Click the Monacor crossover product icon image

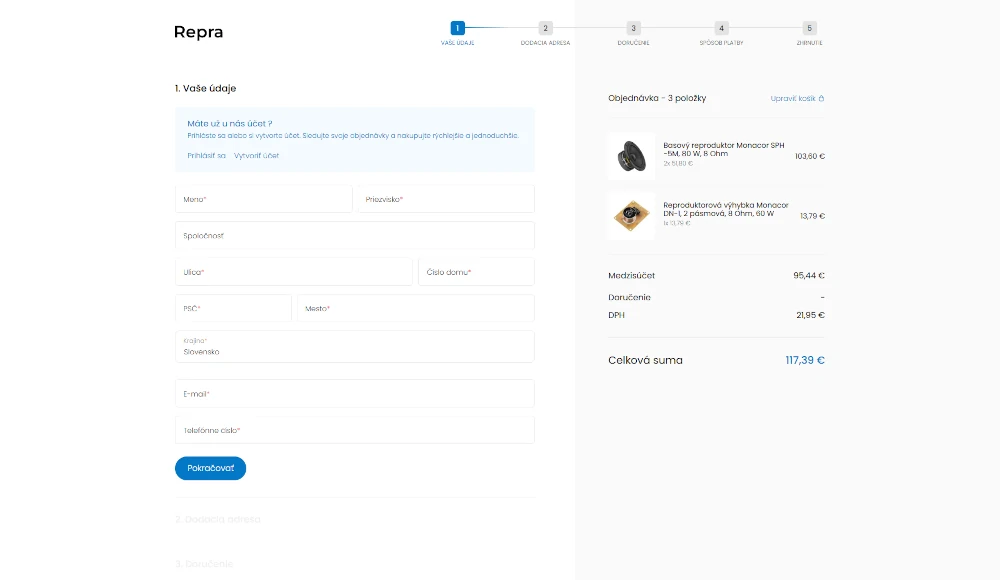click(x=631, y=215)
